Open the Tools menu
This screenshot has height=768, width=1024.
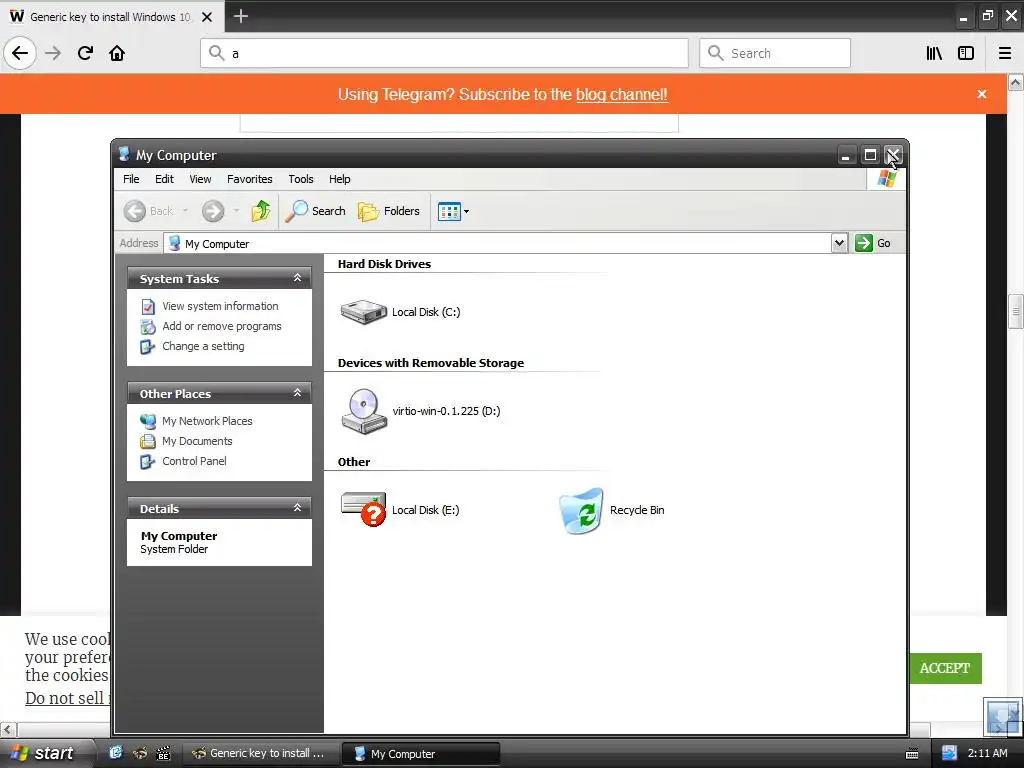(x=301, y=179)
